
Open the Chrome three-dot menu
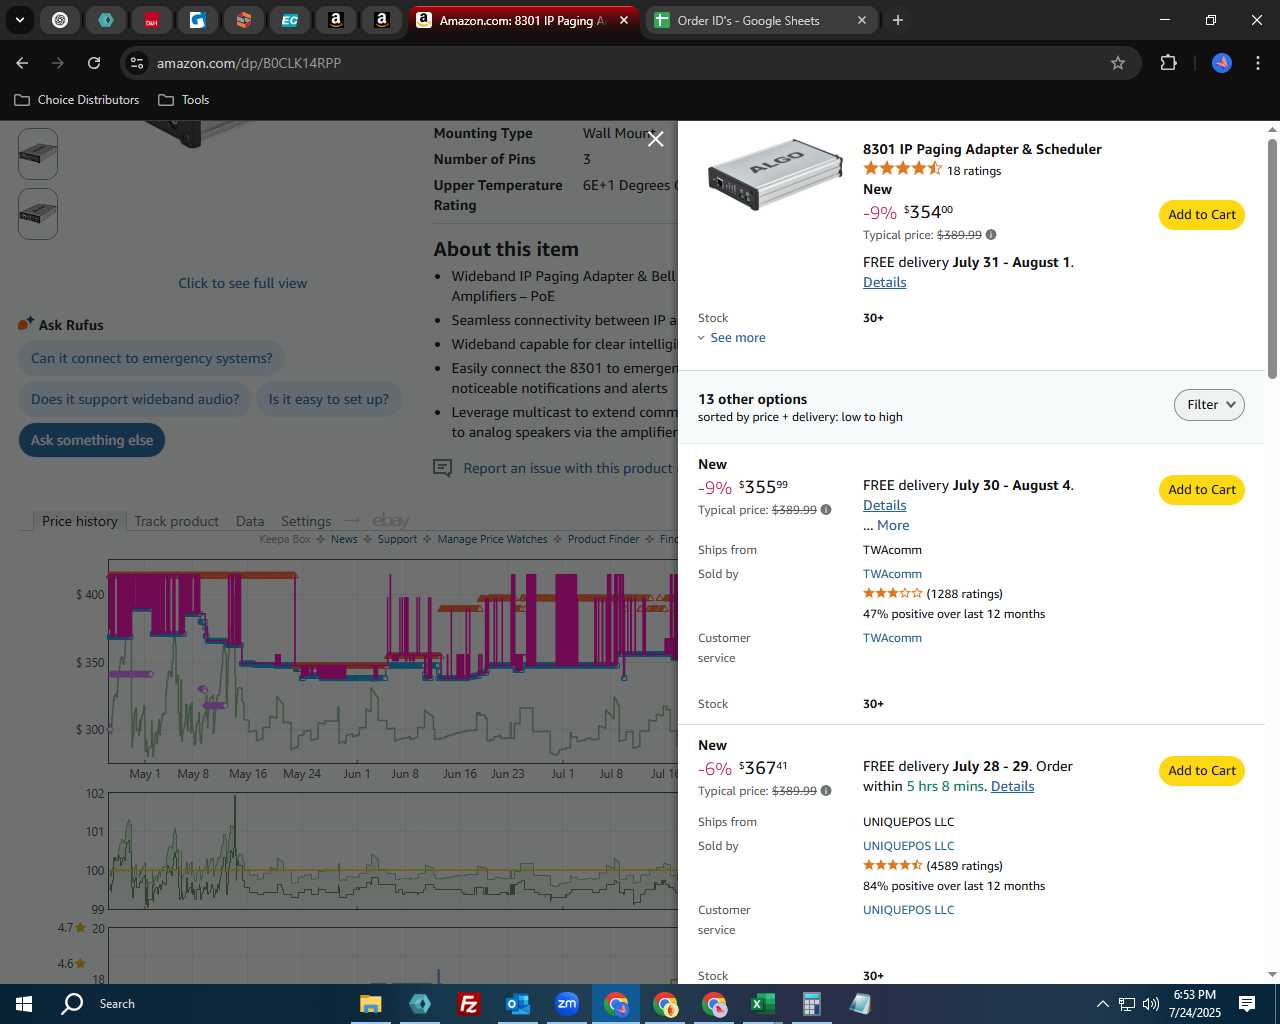[x=1258, y=63]
